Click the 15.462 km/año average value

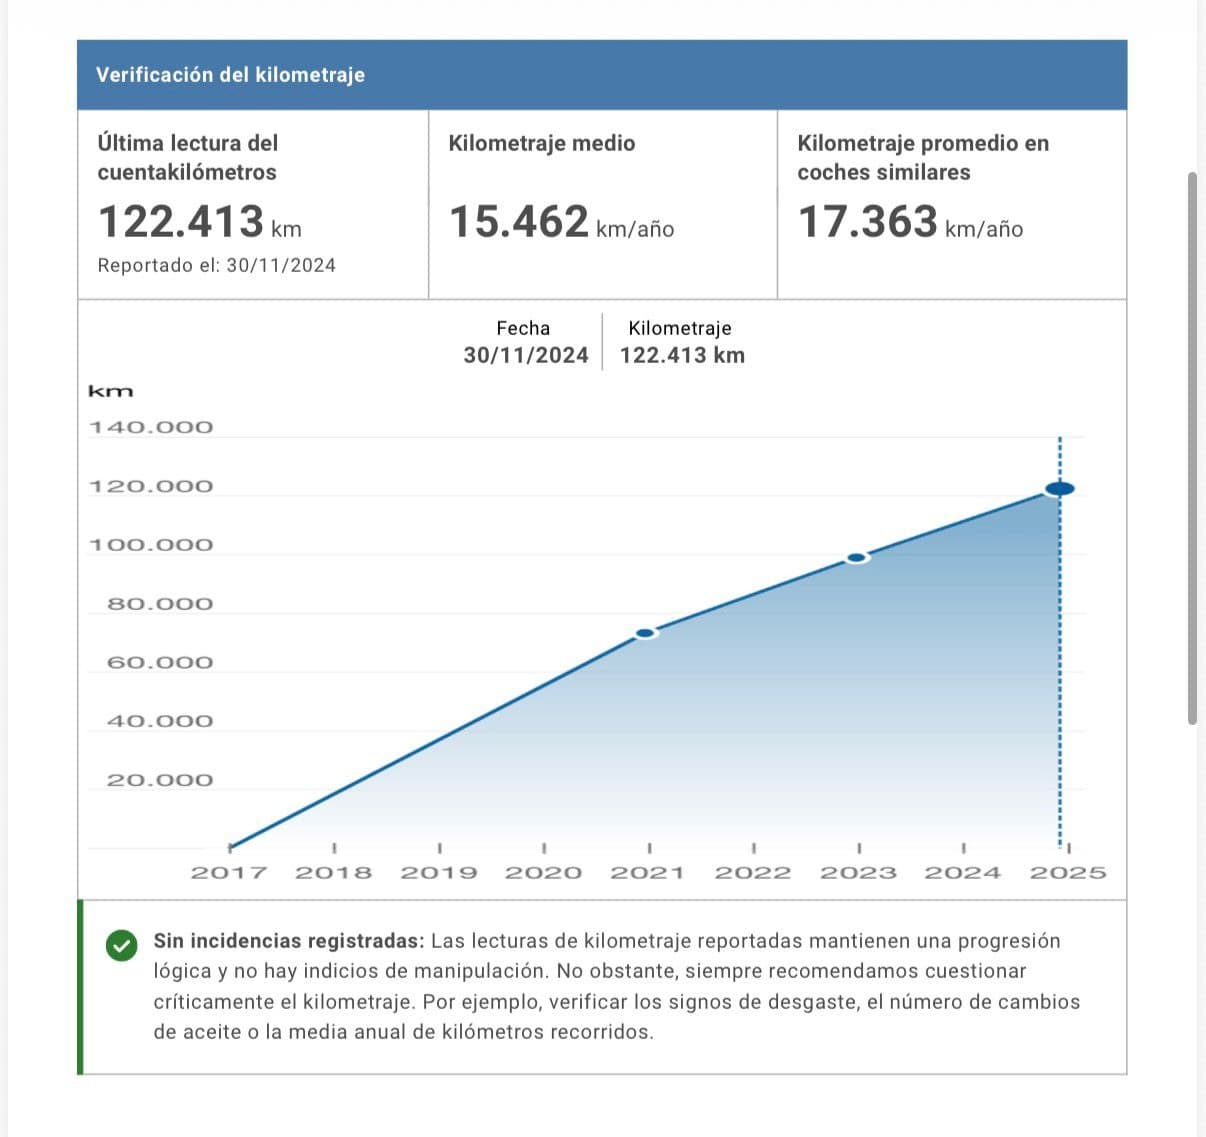pos(560,222)
